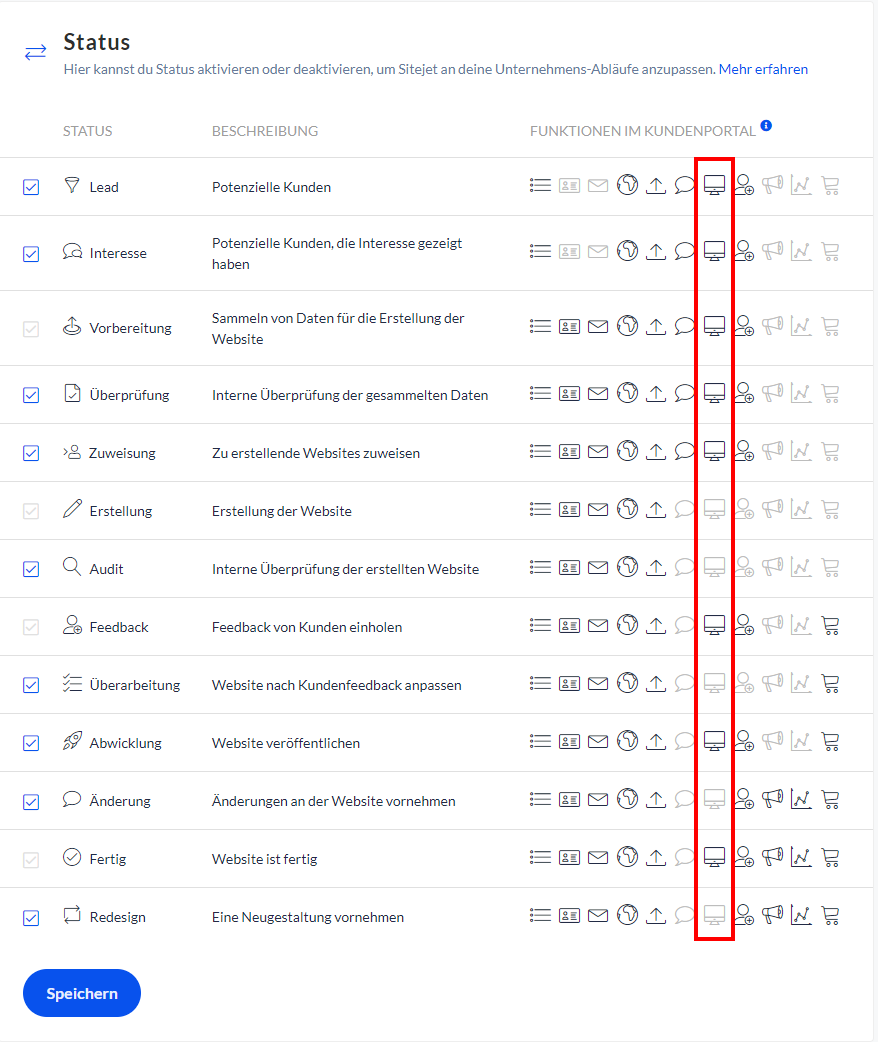878x1042 pixels.
Task: Click the contact card icon in Audit row
Action: [x=570, y=568]
